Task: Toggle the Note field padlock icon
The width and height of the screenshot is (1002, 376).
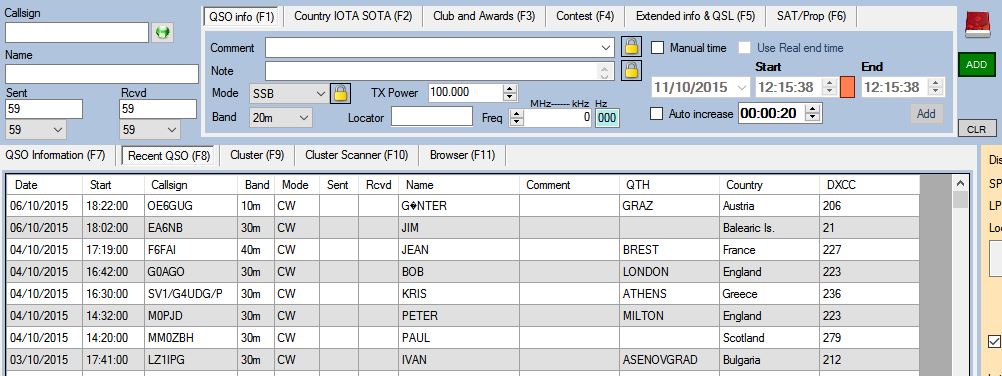Action: [631, 70]
